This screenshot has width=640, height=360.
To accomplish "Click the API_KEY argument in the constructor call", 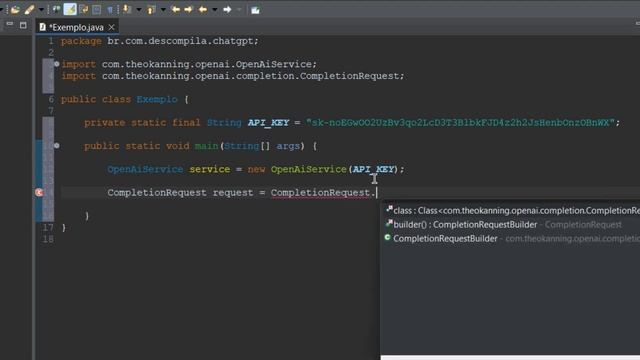I will click(x=373, y=169).
